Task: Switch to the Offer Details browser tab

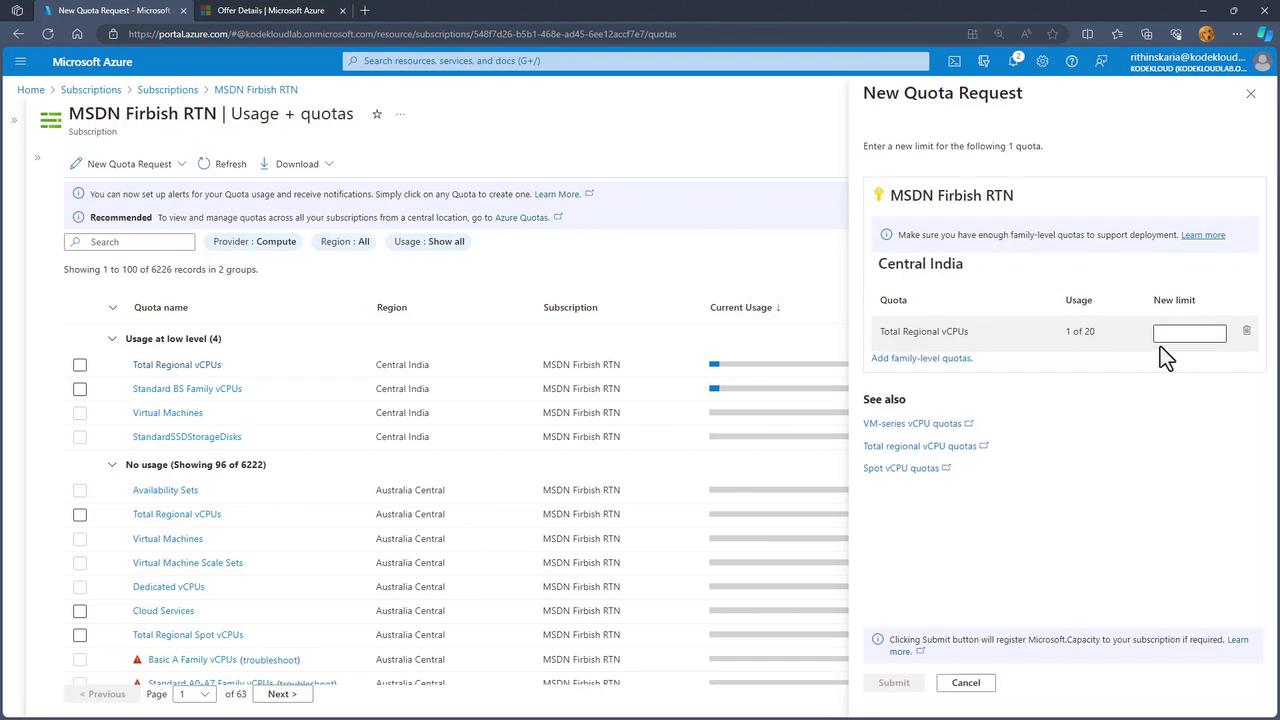Action: point(268,10)
